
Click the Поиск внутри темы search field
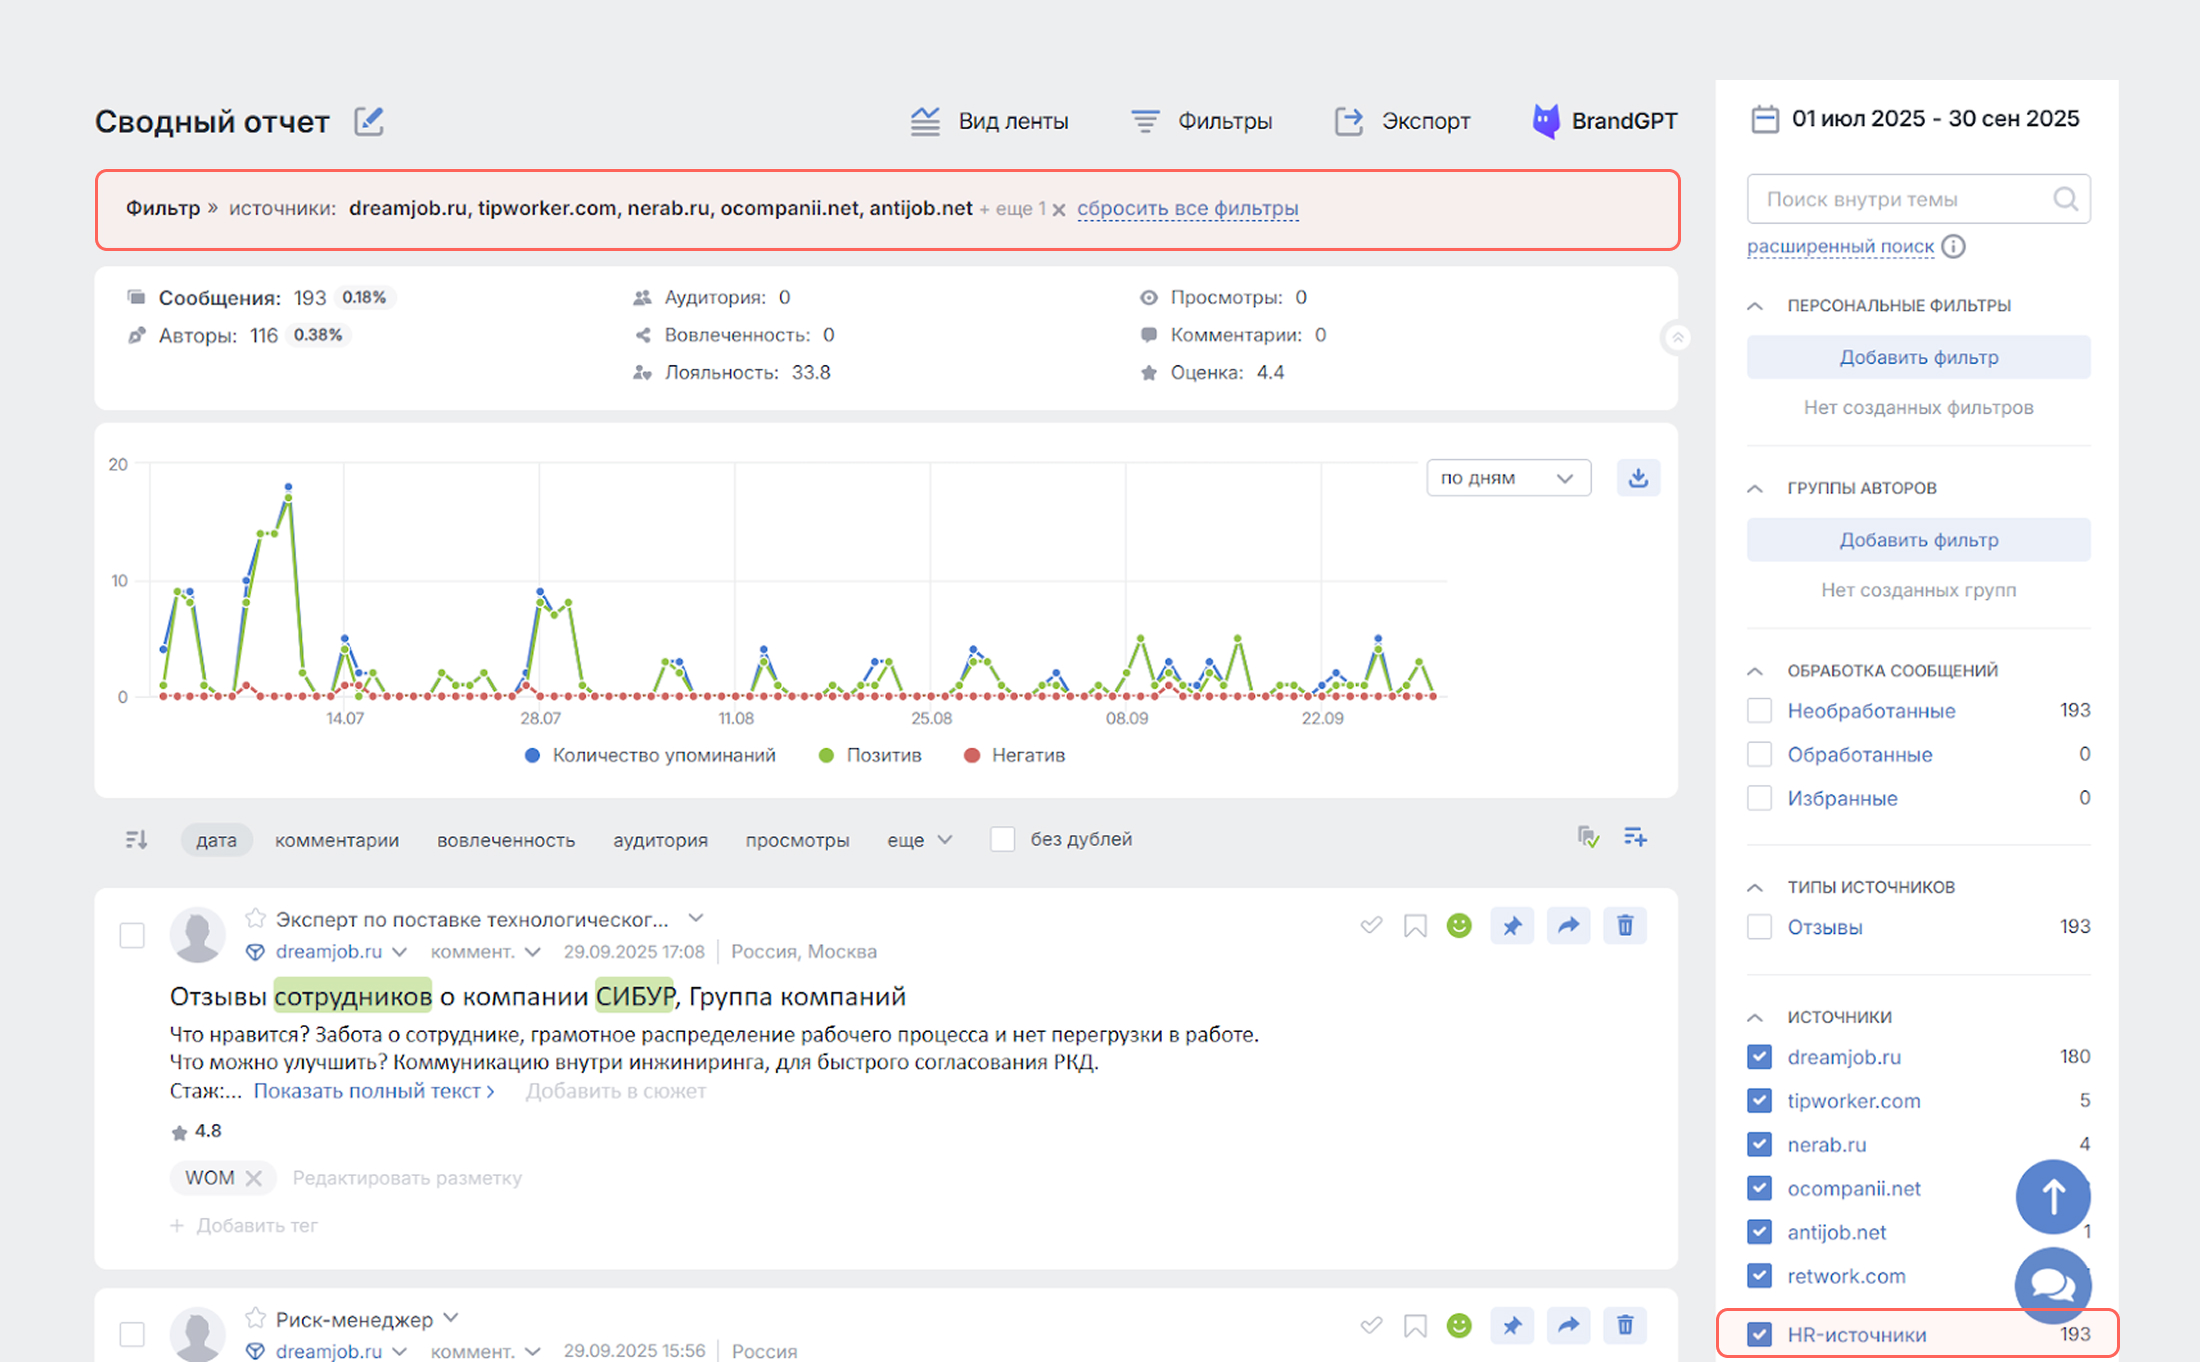(x=1900, y=199)
